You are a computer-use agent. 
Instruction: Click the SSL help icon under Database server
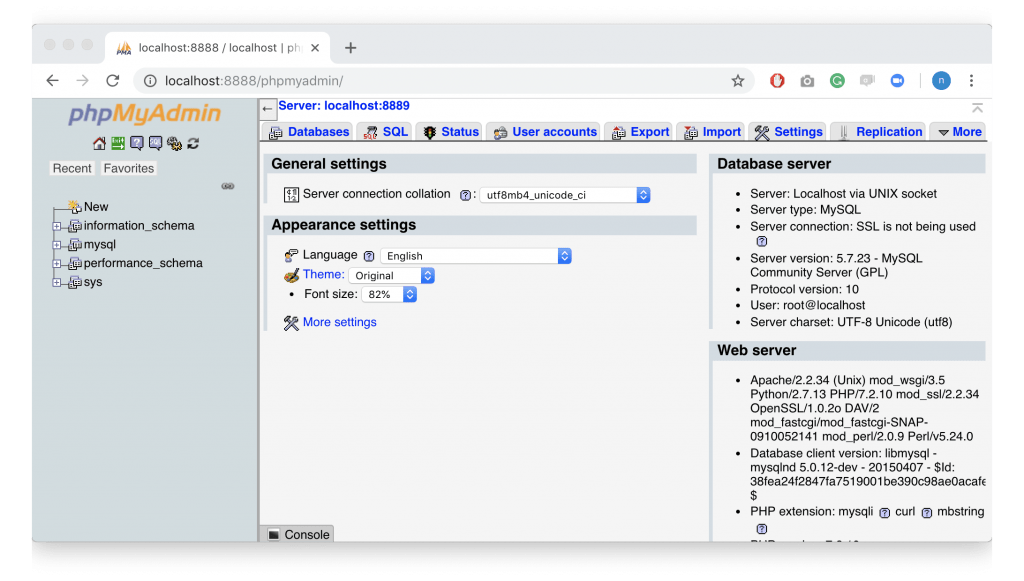[x=761, y=241]
